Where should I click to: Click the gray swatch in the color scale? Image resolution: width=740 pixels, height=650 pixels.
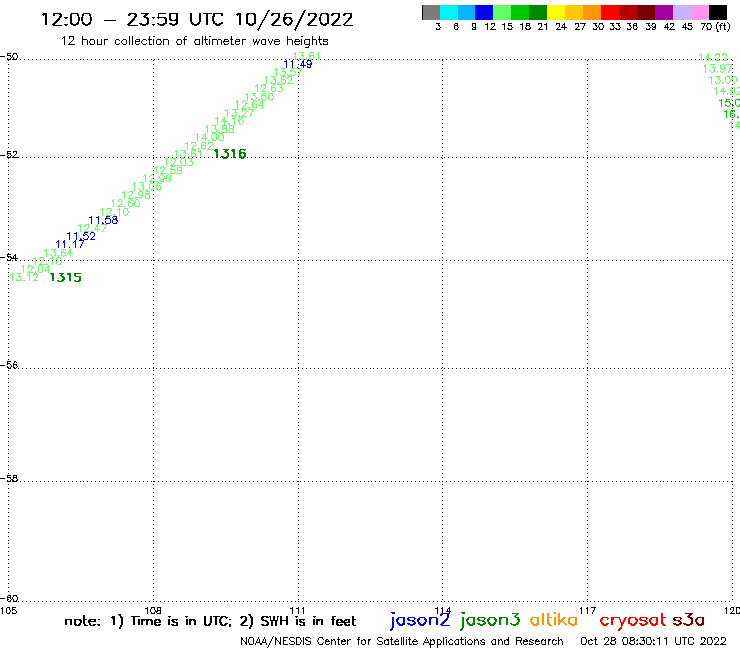point(431,12)
